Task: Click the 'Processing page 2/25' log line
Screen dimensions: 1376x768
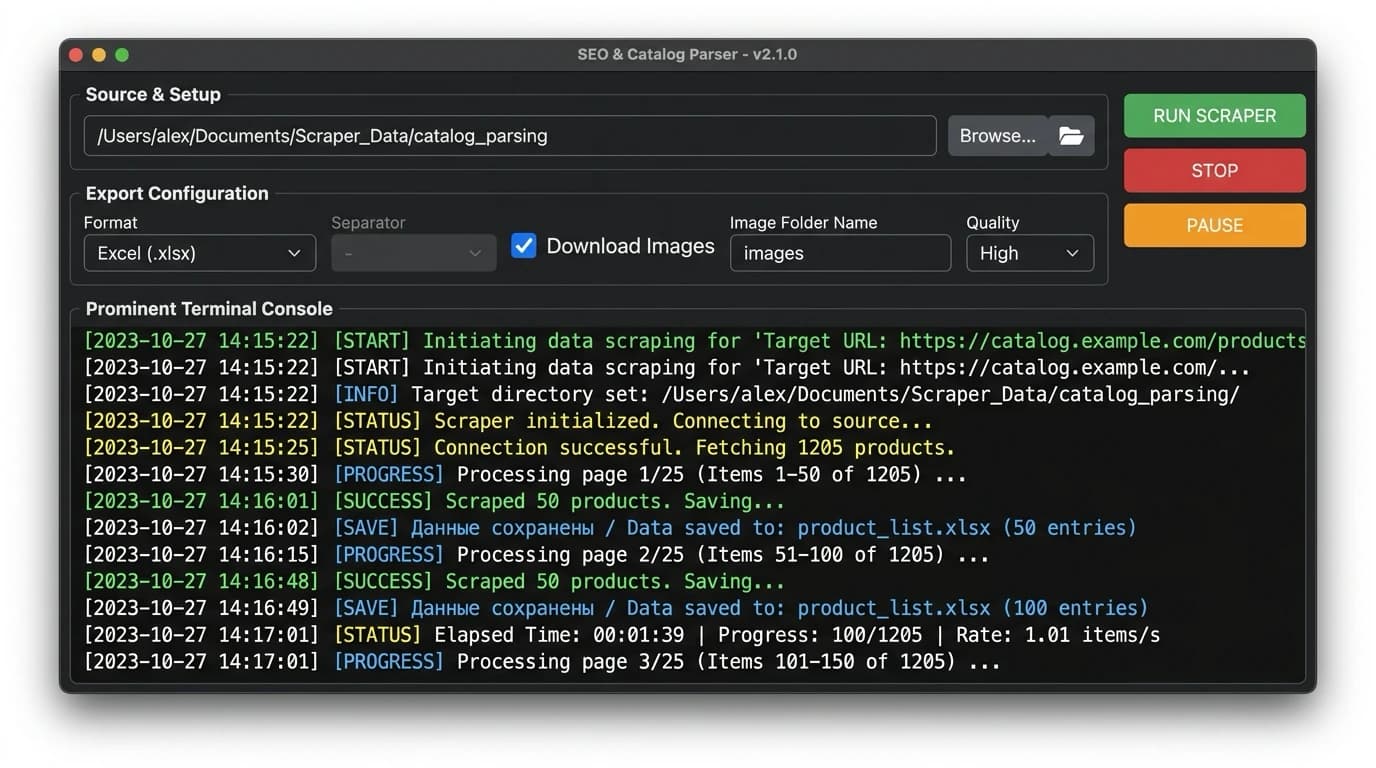Action: tap(536, 554)
